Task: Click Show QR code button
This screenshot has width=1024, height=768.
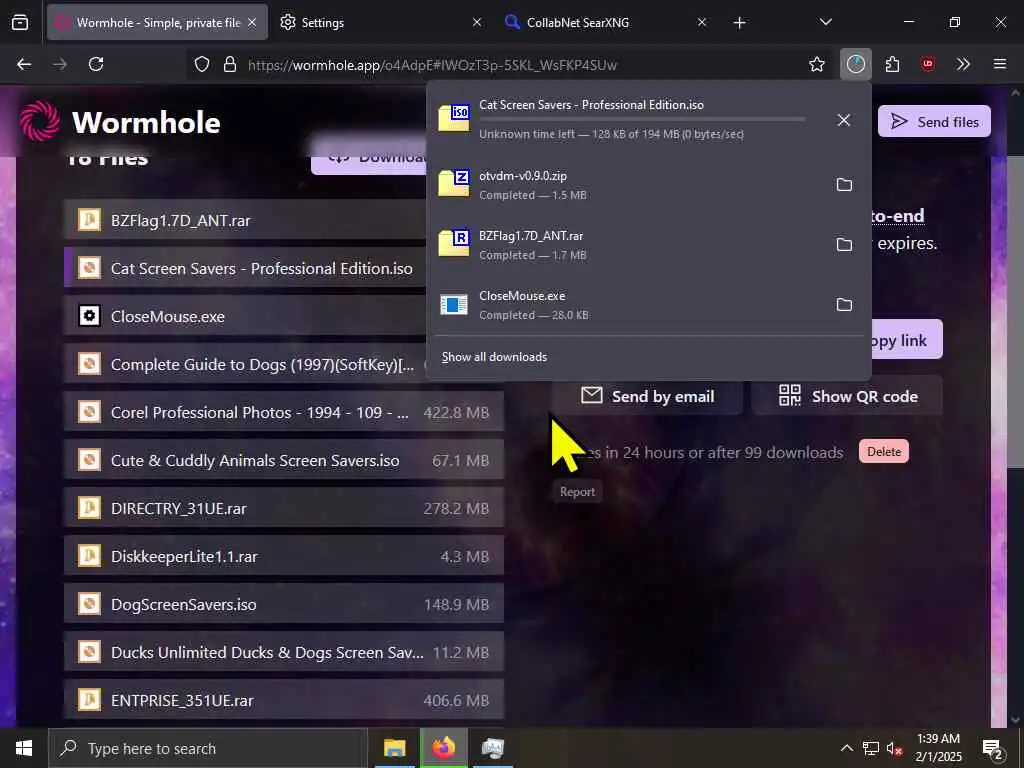Action: click(x=848, y=396)
